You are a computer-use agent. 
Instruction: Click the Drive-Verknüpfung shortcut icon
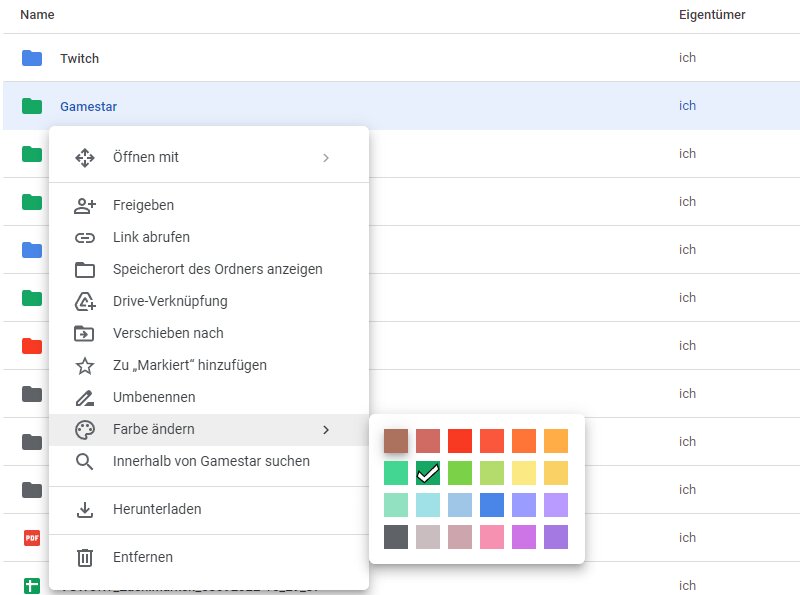(x=85, y=301)
